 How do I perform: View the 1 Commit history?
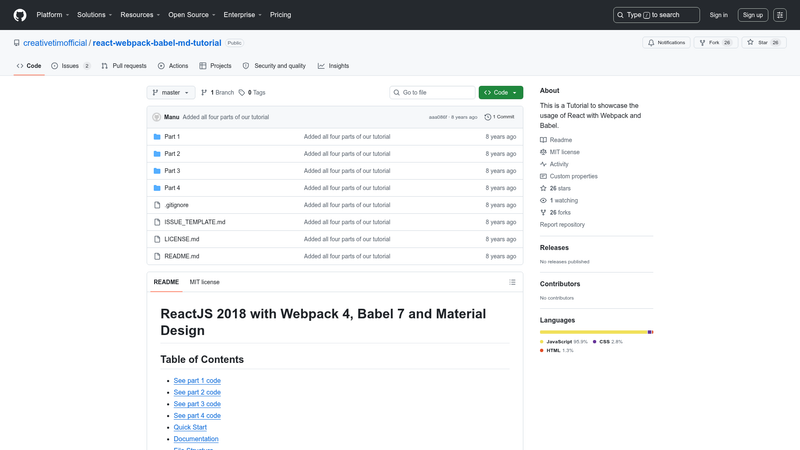click(x=499, y=117)
